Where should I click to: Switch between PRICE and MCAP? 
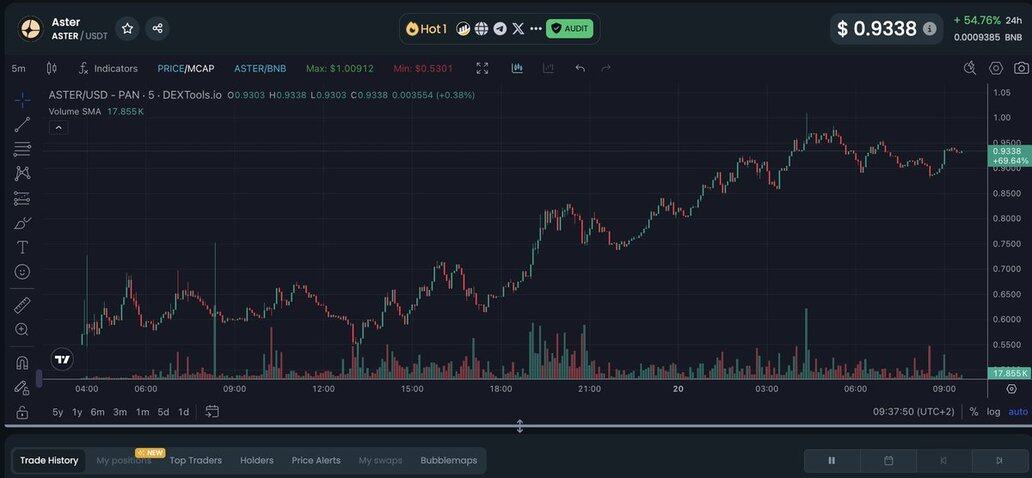(186, 68)
